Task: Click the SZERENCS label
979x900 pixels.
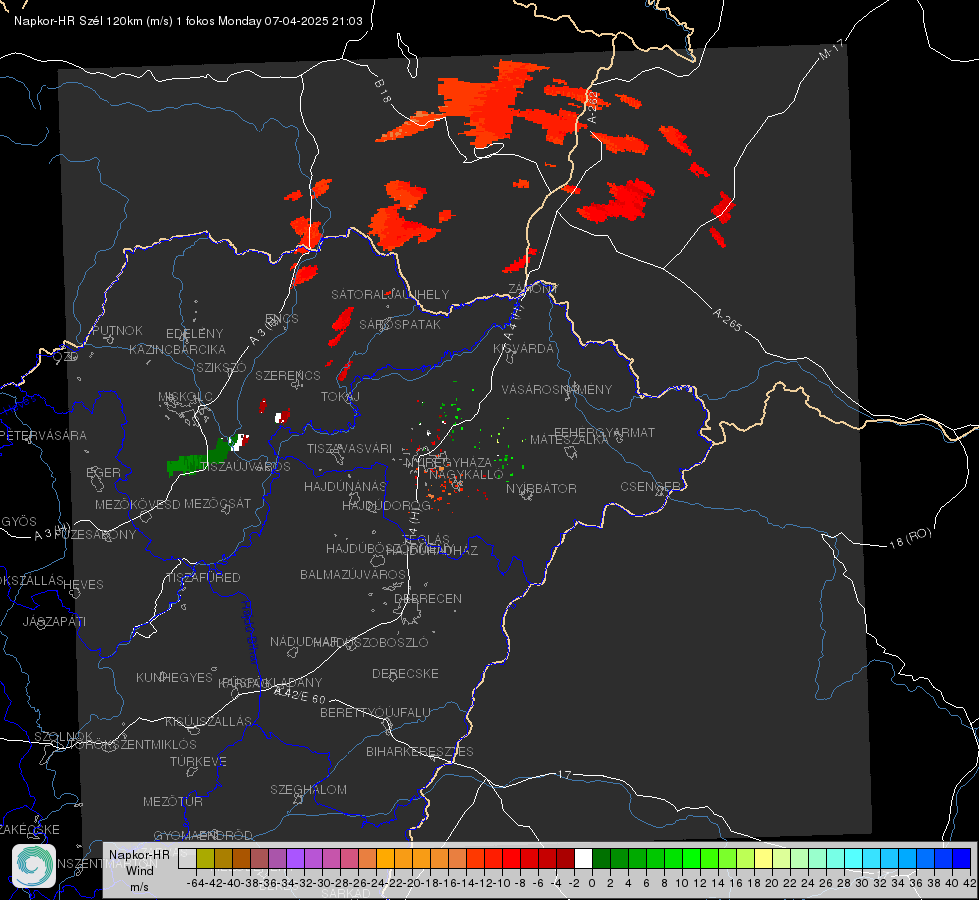Action: (288, 375)
